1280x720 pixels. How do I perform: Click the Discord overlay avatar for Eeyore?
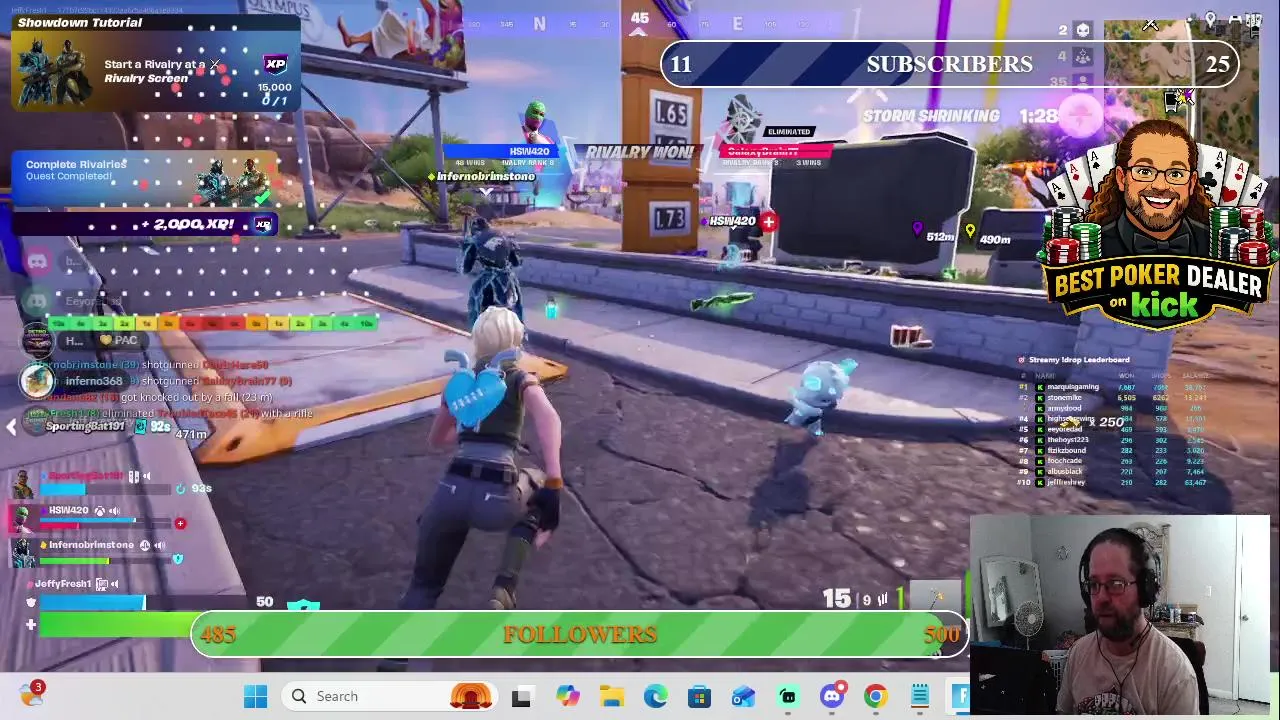[37, 300]
